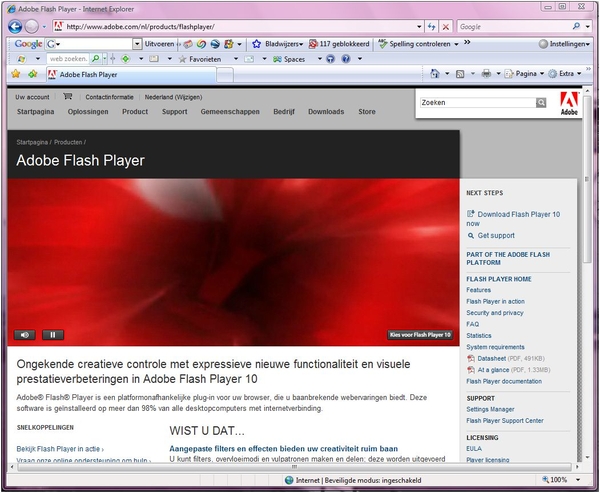The width and height of the screenshot is (600, 493).
Task: Click Bekijk Flash Player in actie link
Action: click(x=59, y=449)
